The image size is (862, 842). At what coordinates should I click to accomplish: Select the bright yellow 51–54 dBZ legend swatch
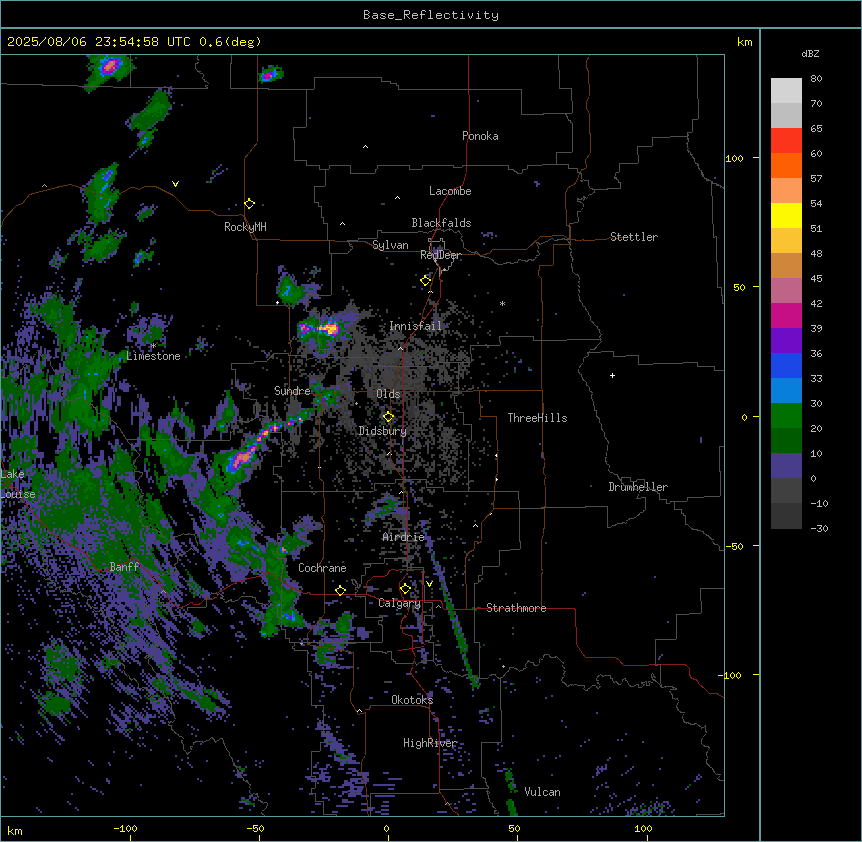click(x=786, y=216)
